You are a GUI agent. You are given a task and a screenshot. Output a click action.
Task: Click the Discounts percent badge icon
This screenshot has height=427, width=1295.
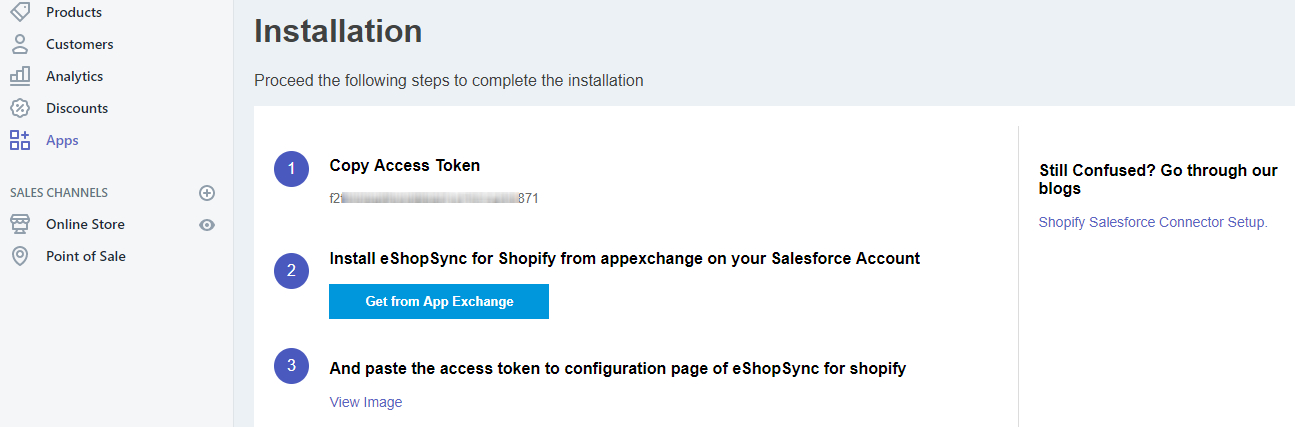coord(20,108)
